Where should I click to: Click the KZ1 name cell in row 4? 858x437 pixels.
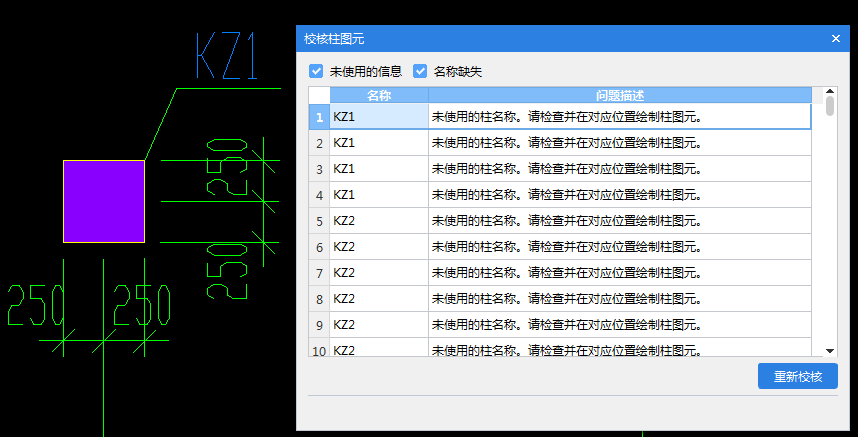coord(379,195)
